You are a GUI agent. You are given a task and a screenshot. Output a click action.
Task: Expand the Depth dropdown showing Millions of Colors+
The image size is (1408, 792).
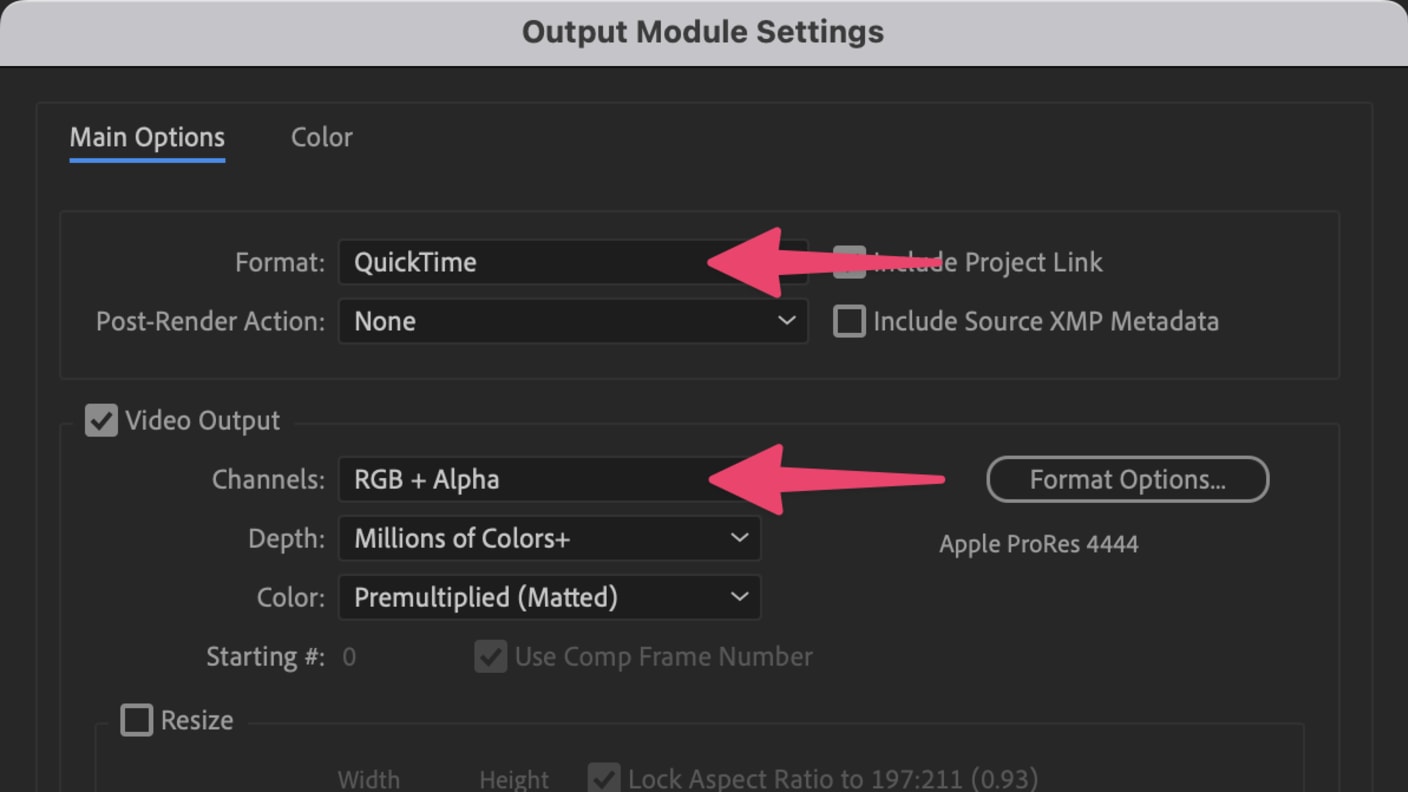click(549, 538)
